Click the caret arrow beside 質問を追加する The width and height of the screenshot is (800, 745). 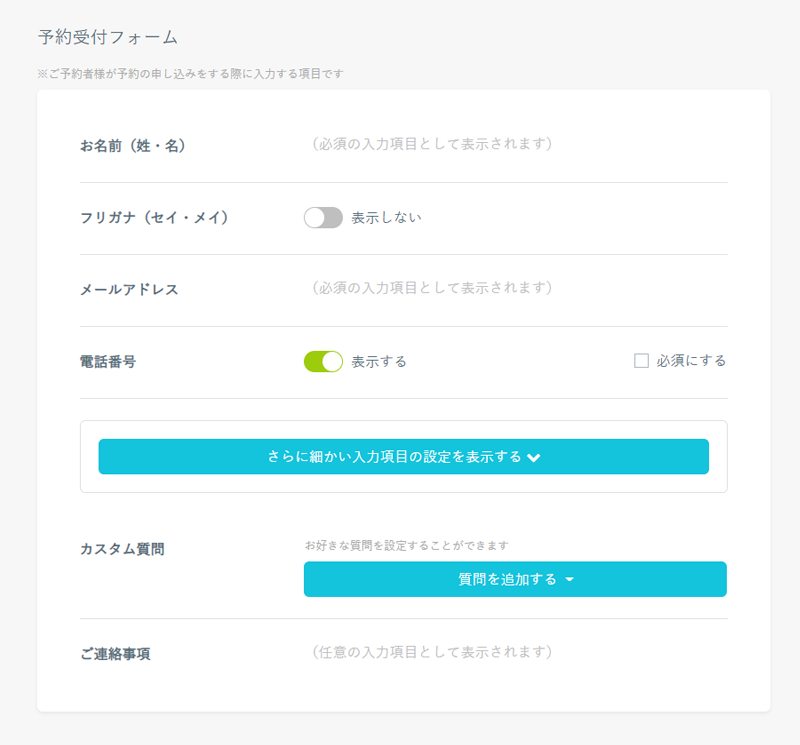(x=569, y=580)
